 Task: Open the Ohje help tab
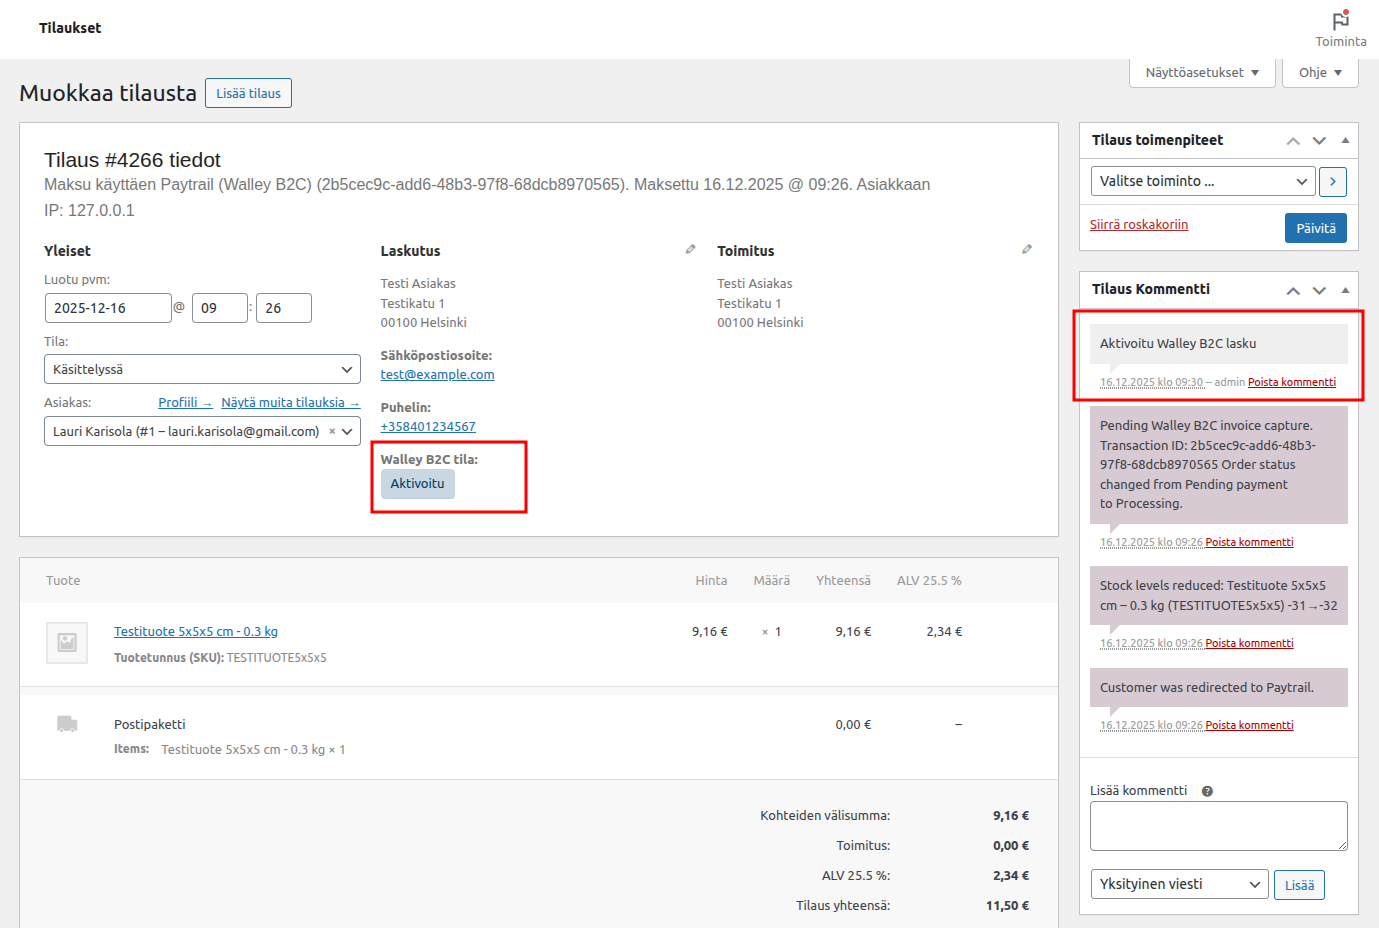coord(1319,73)
